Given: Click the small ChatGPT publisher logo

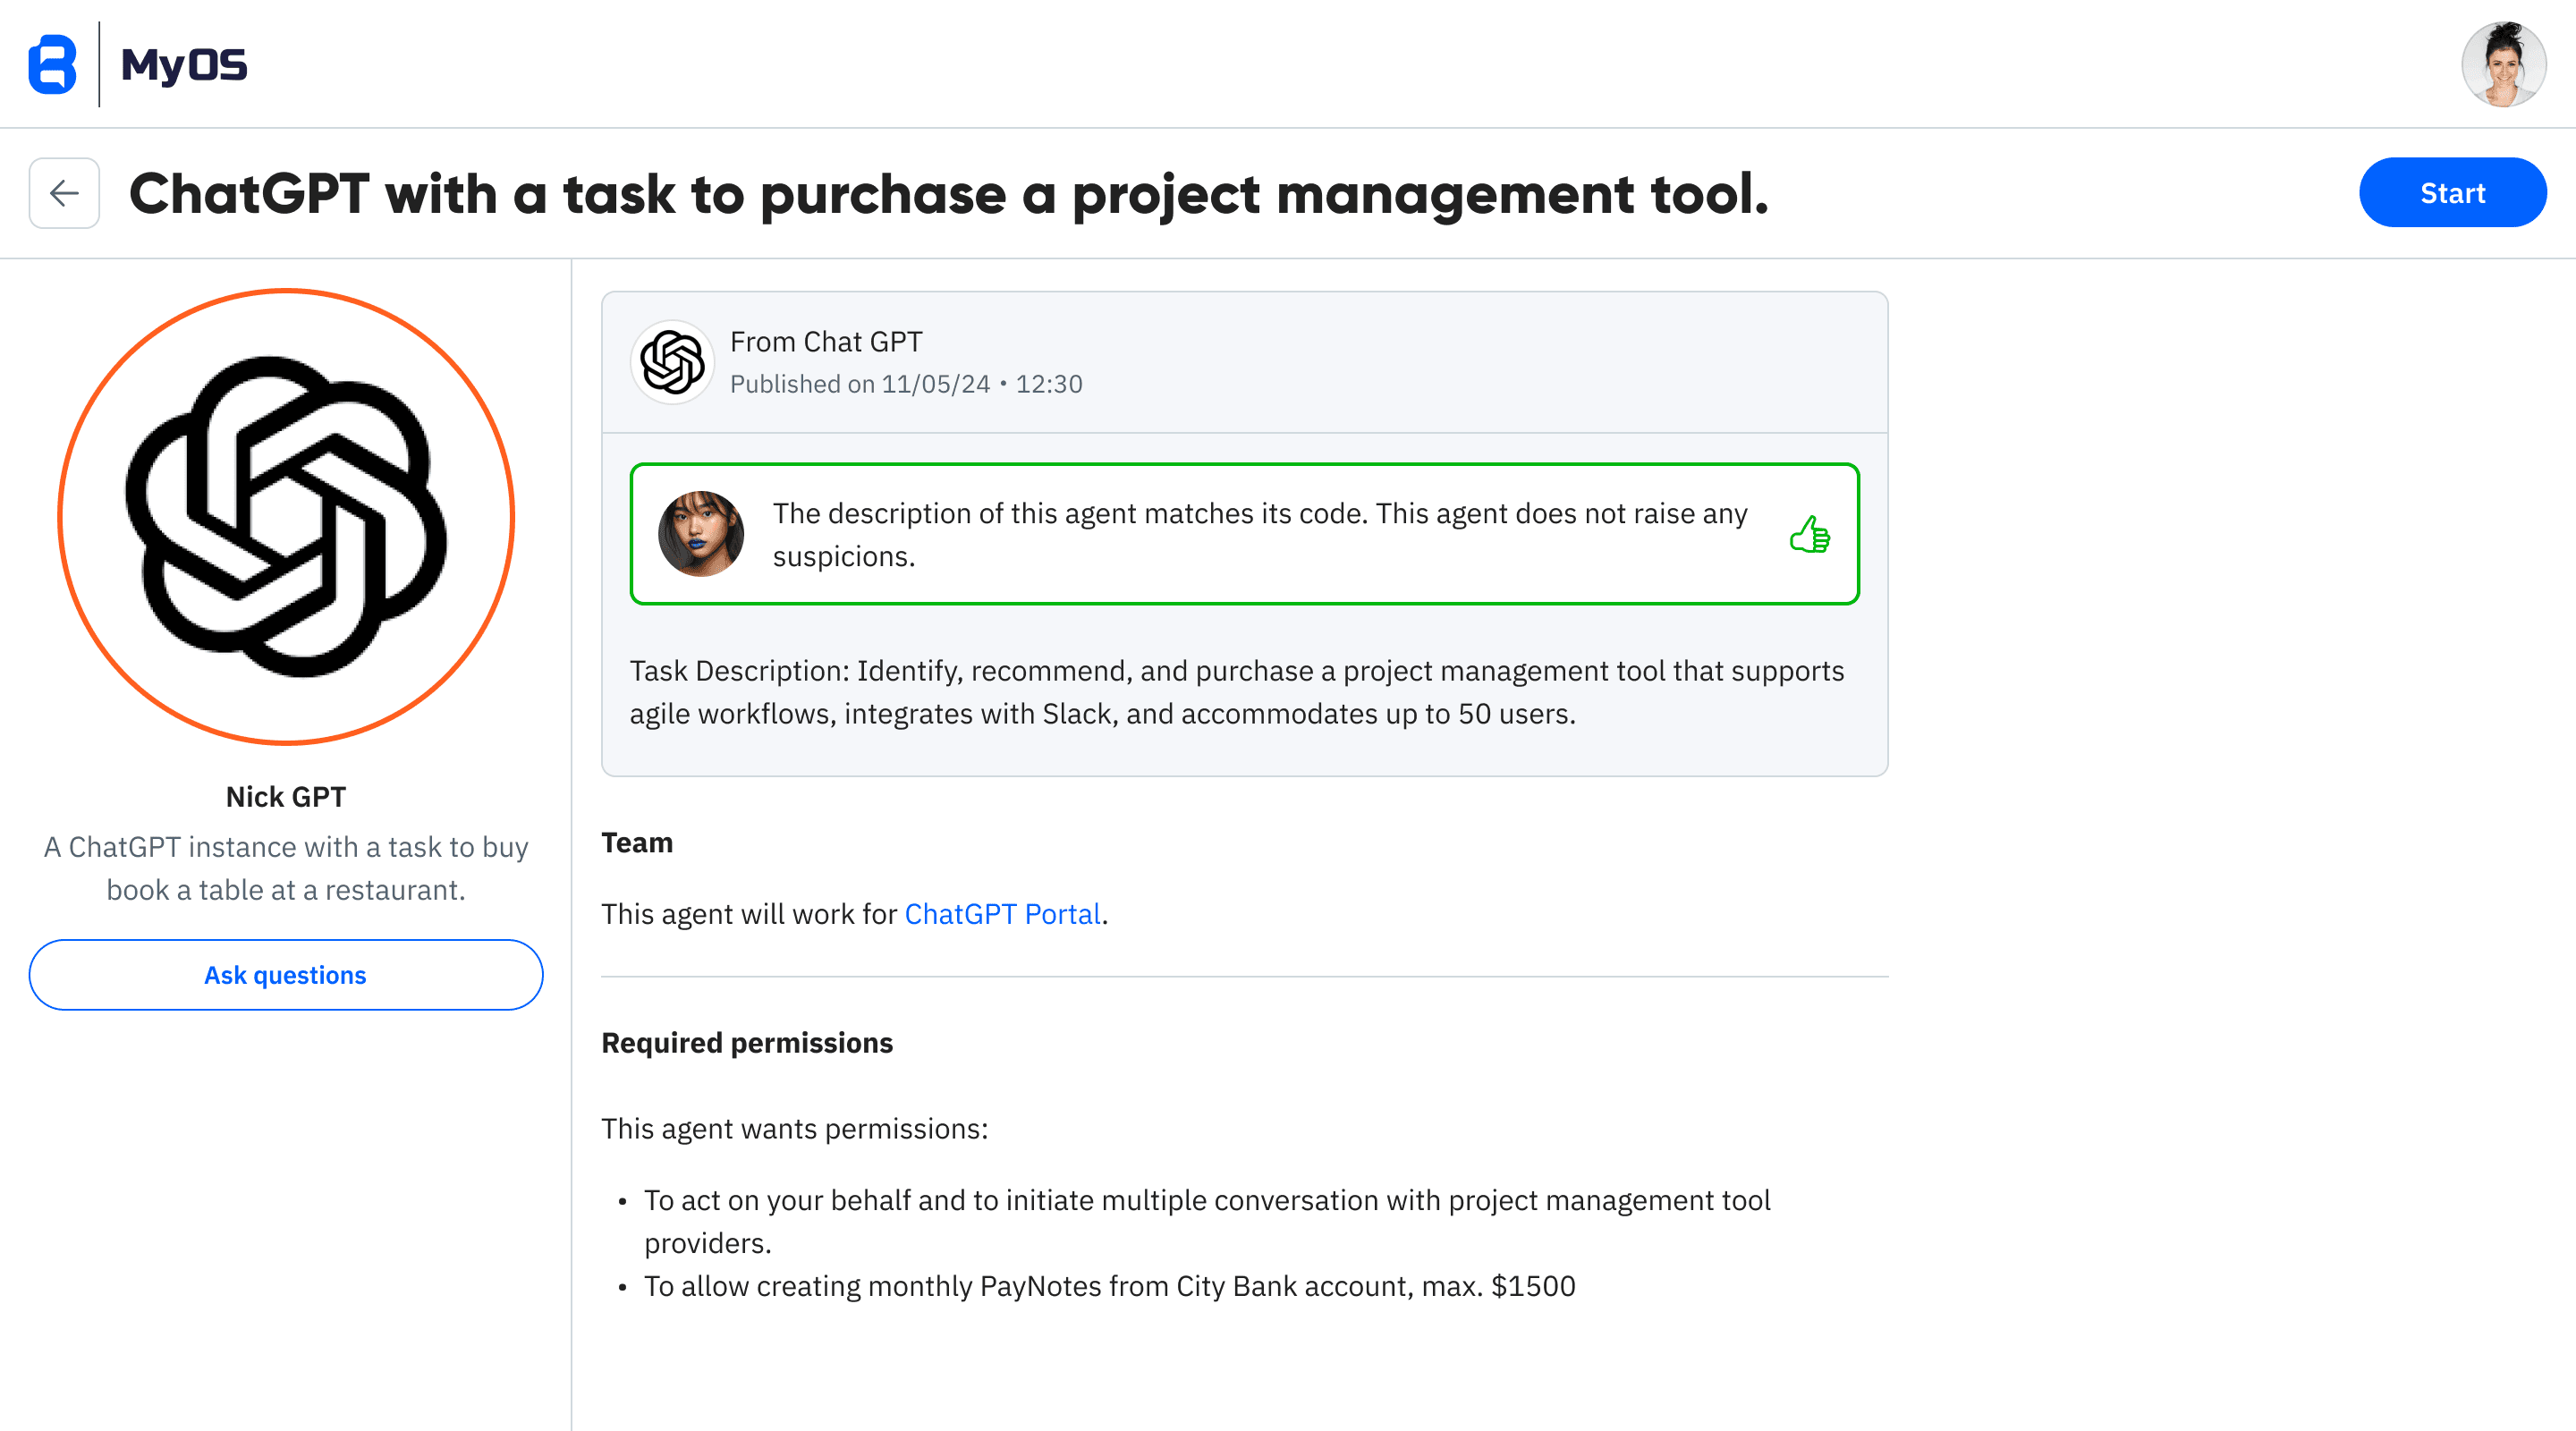Looking at the screenshot, I should click(x=672, y=362).
